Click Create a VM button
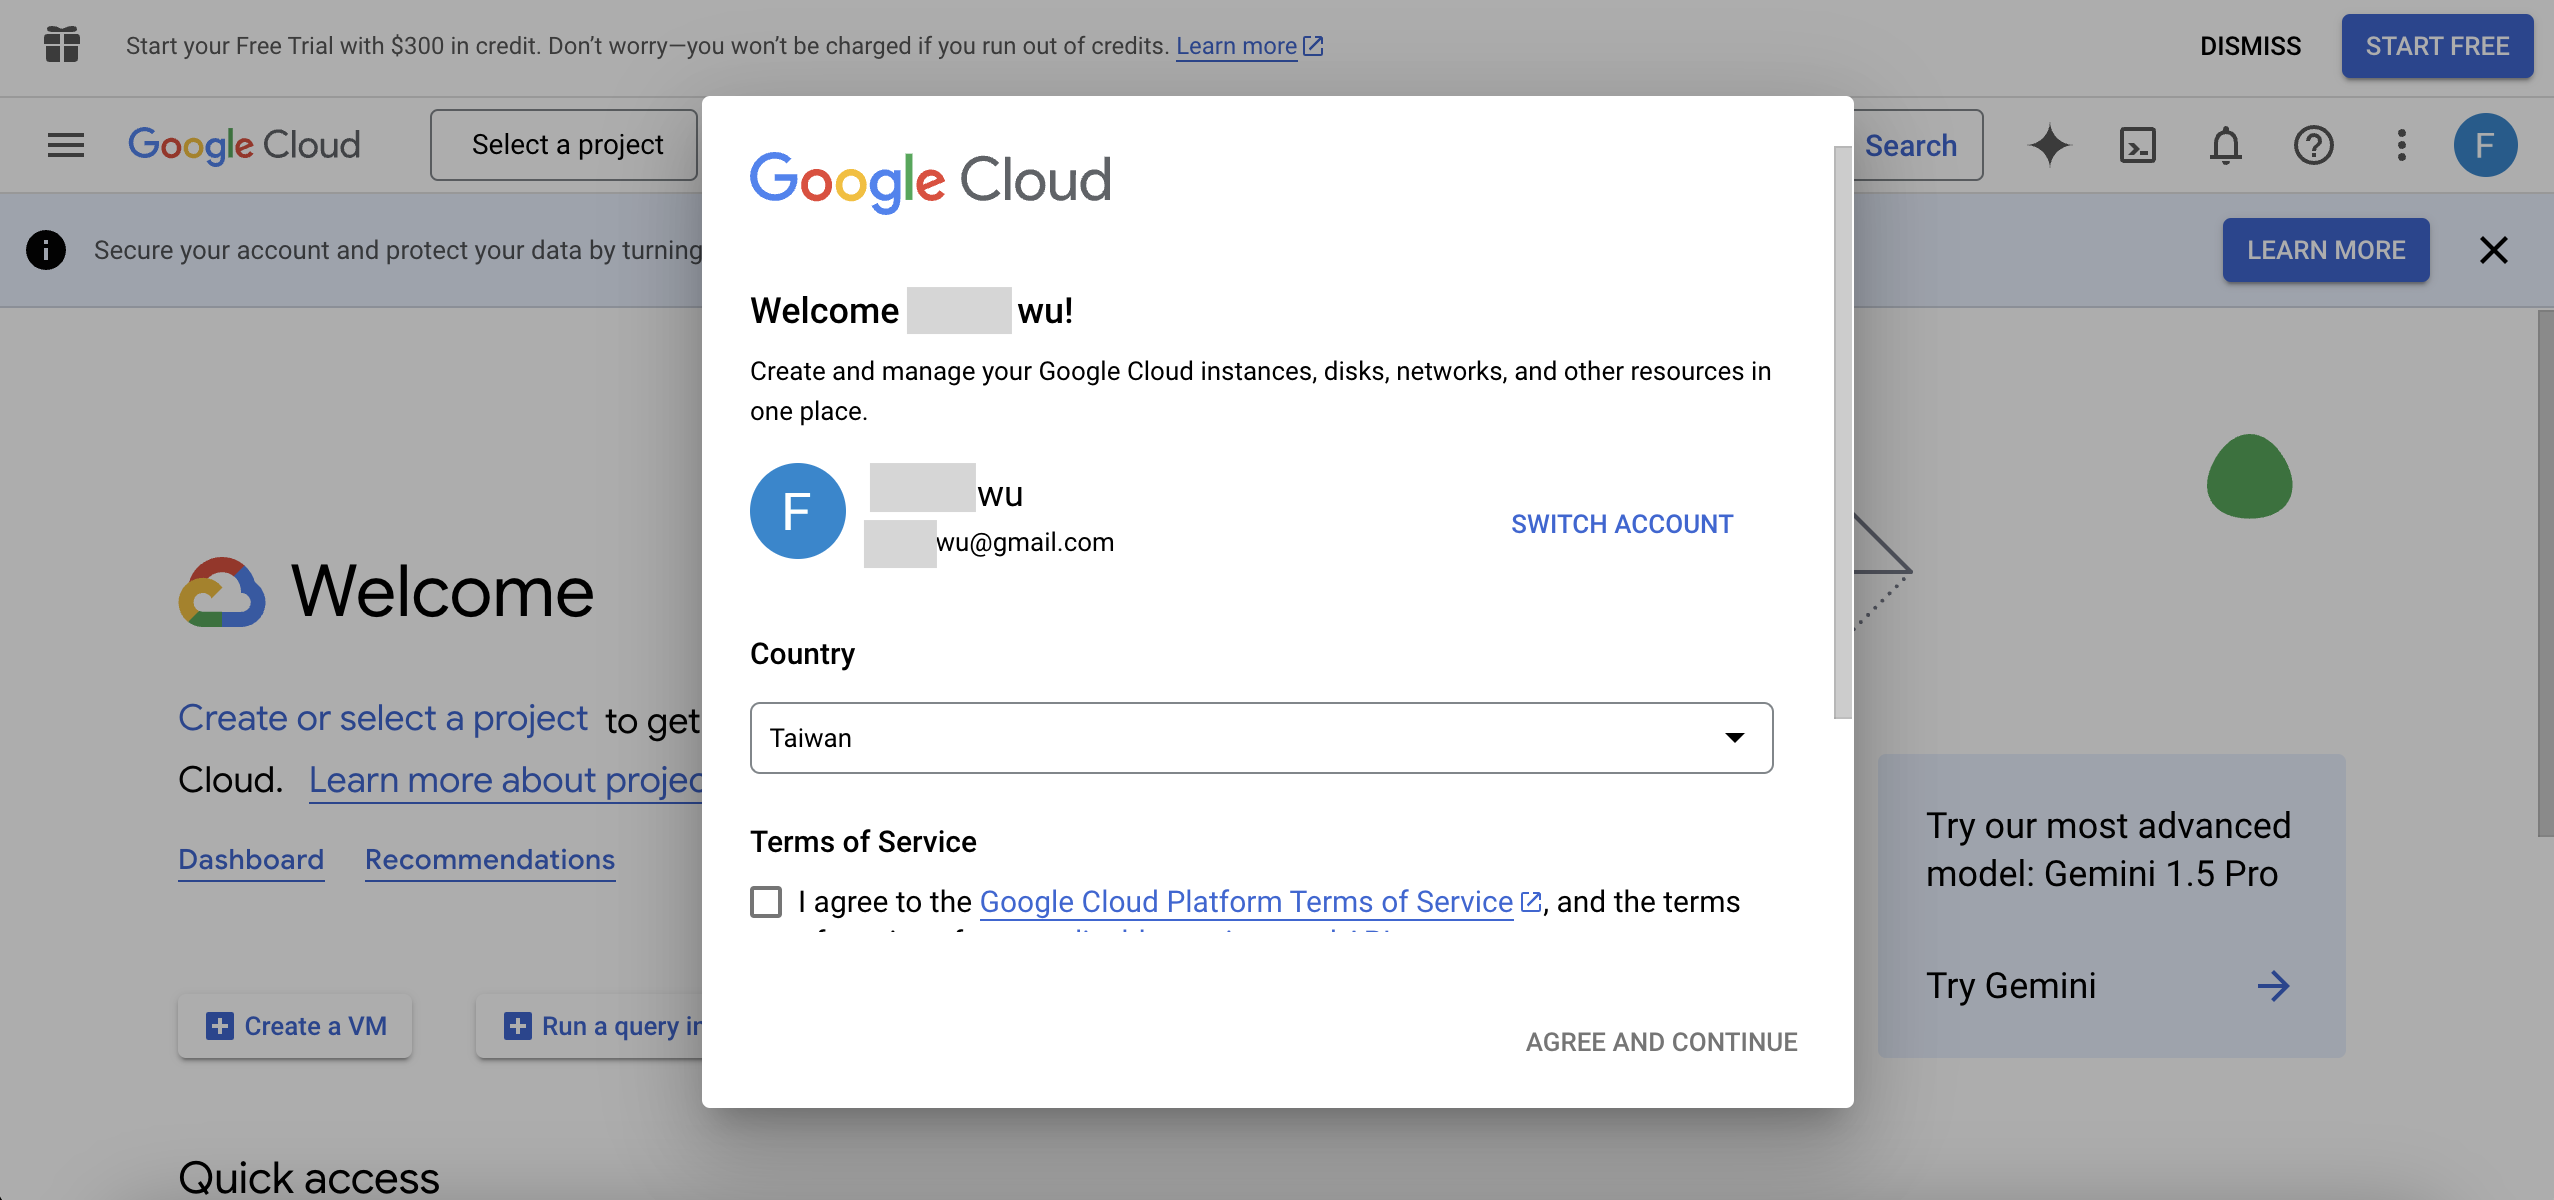This screenshot has height=1200, width=2554. coord(295,1026)
